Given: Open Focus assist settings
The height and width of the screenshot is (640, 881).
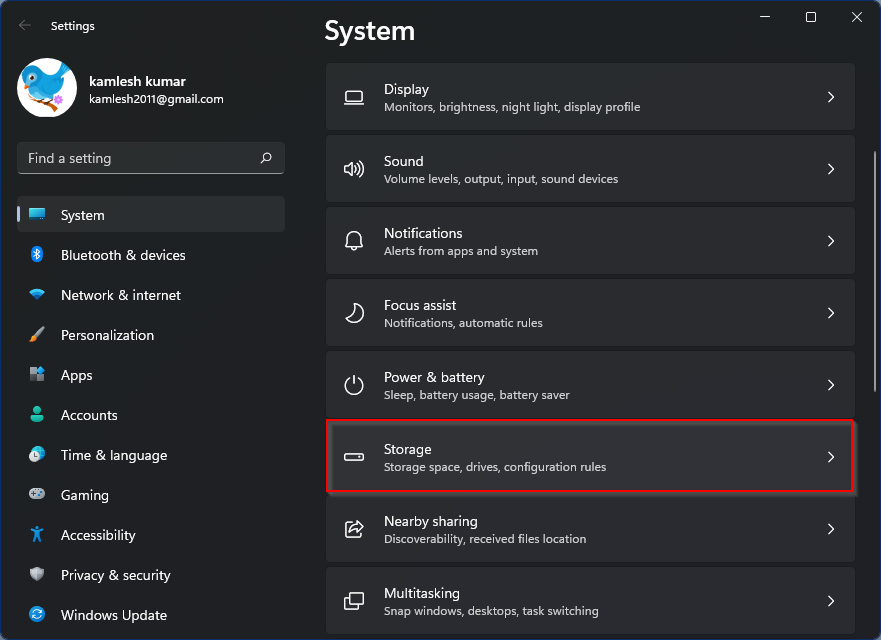Looking at the screenshot, I should click(590, 313).
